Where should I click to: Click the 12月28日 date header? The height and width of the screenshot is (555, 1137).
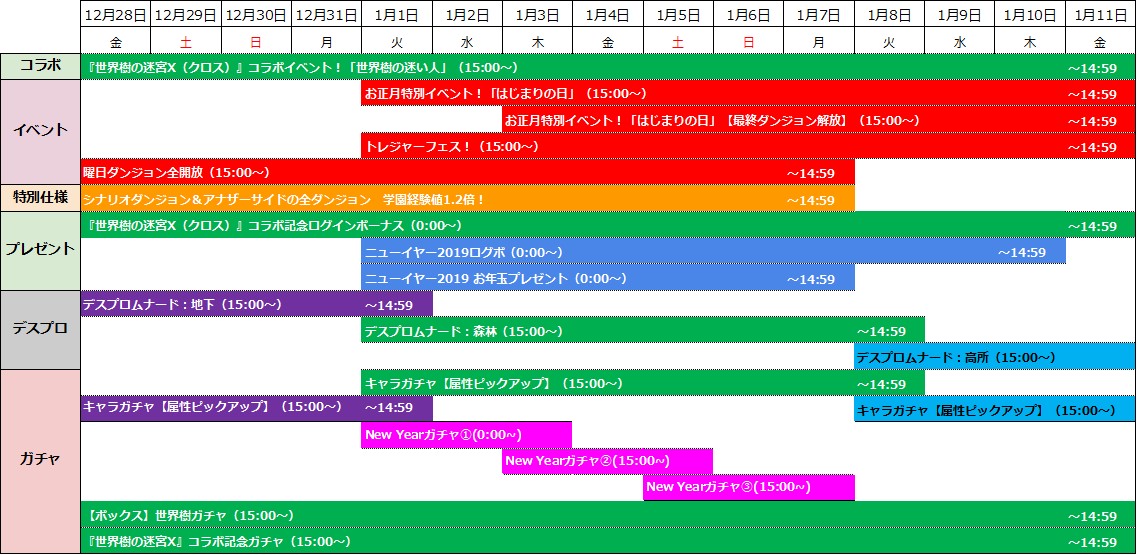tap(115, 15)
